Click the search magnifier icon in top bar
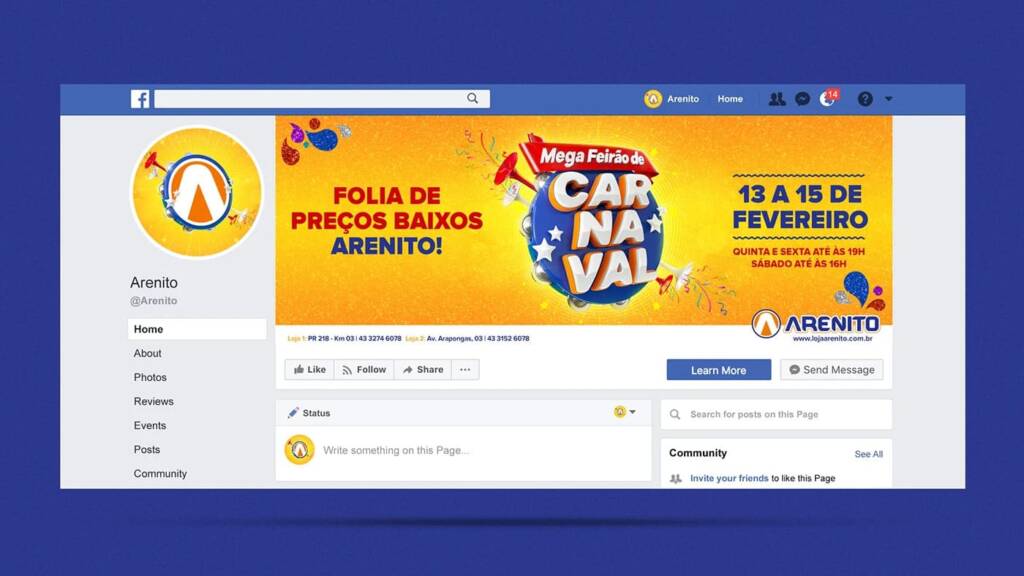Image resolution: width=1024 pixels, height=576 pixels. 472,99
